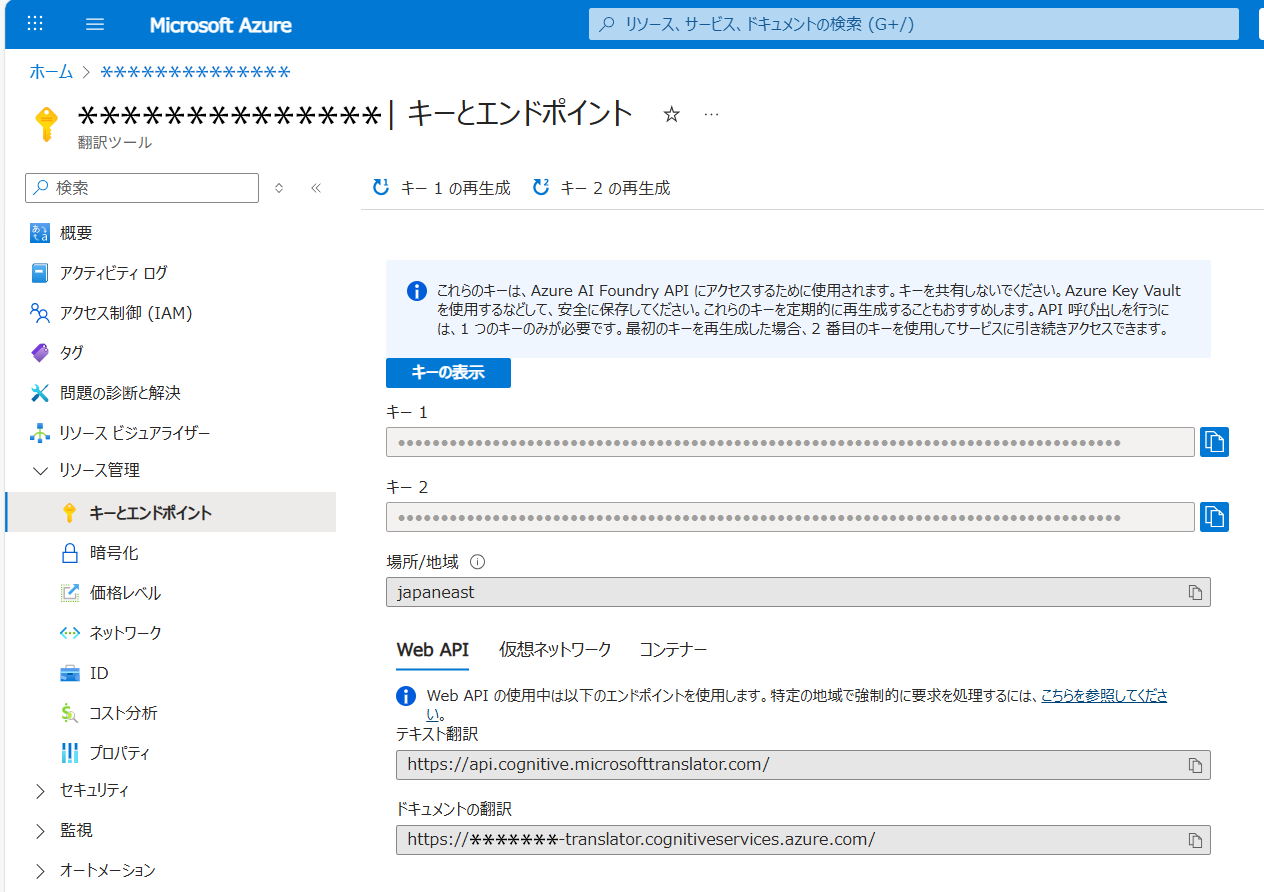
Task: Collapse the sidebar with double chevron
Action: (x=316, y=188)
